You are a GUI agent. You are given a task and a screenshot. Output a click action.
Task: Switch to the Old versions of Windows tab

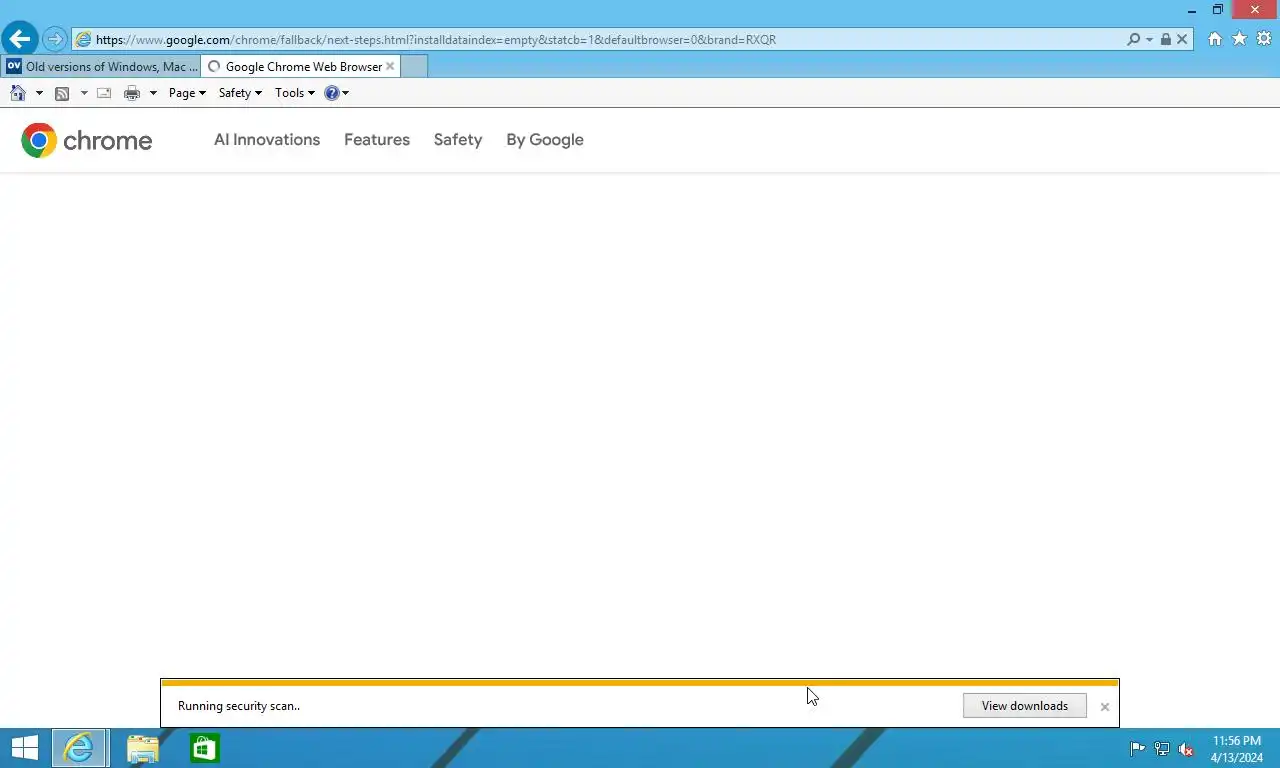pos(101,67)
